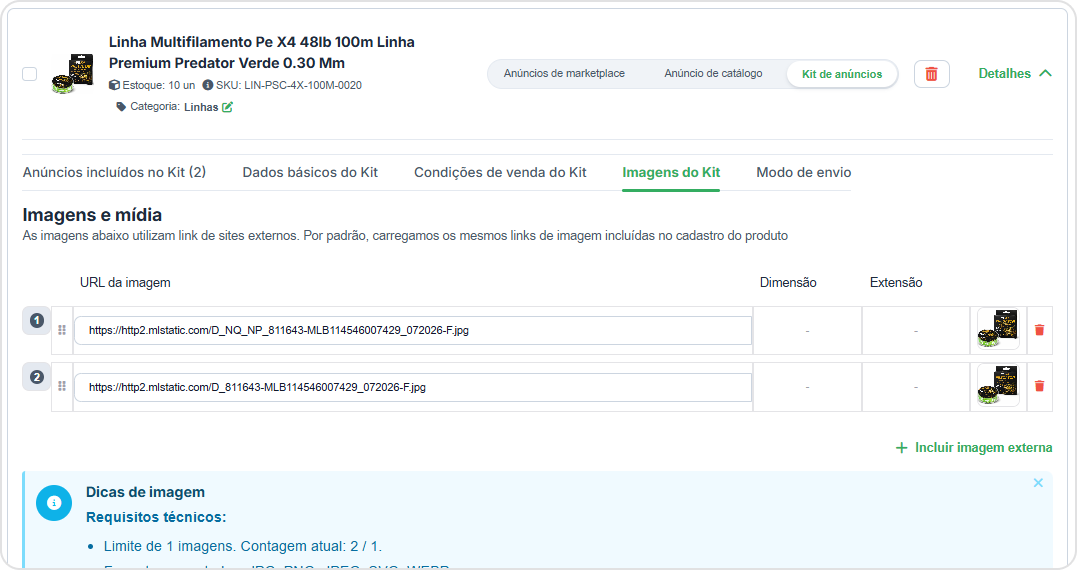
Task: Tick the product selection checkbox
Action: [x=30, y=73]
